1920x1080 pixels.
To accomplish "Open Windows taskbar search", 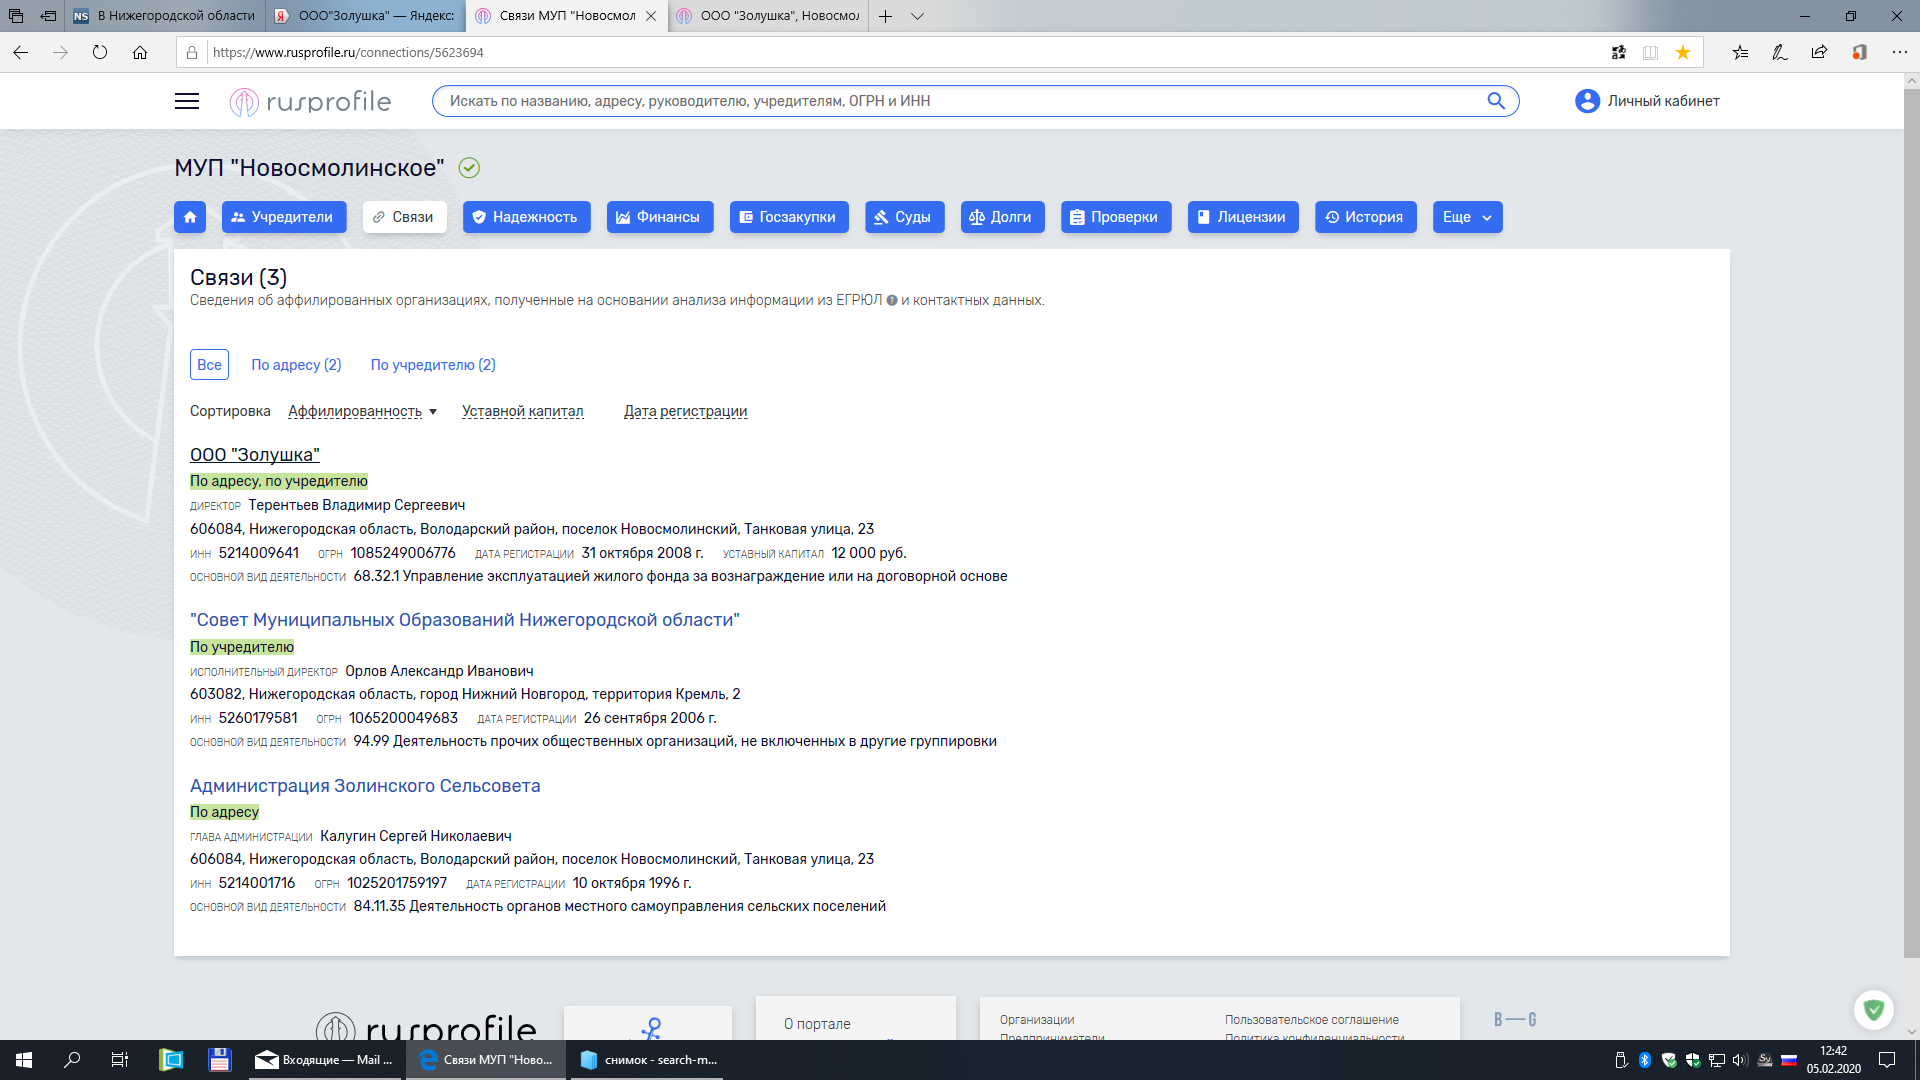I will tap(72, 1060).
